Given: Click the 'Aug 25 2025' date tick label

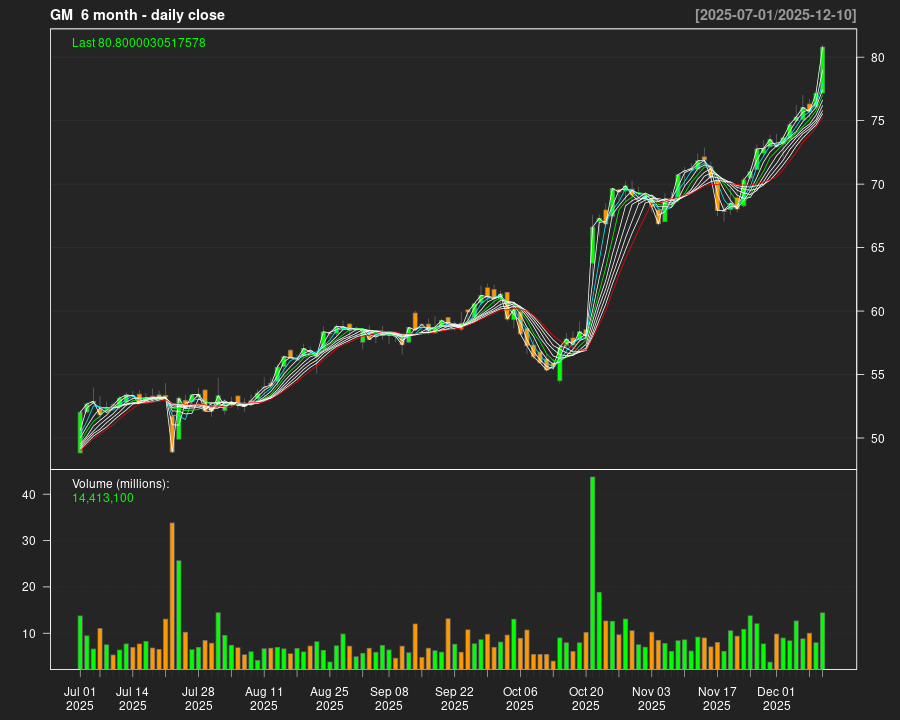Looking at the screenshot, I should 329,698.
